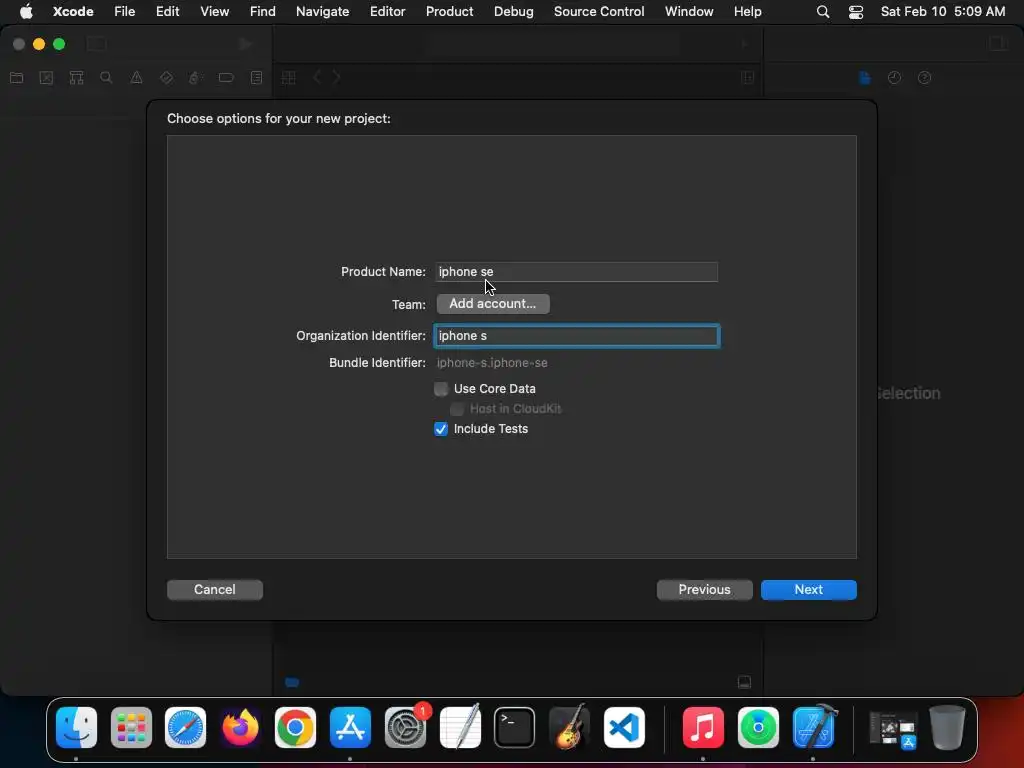Open the Xcode application menu

(x=73, y=12)
